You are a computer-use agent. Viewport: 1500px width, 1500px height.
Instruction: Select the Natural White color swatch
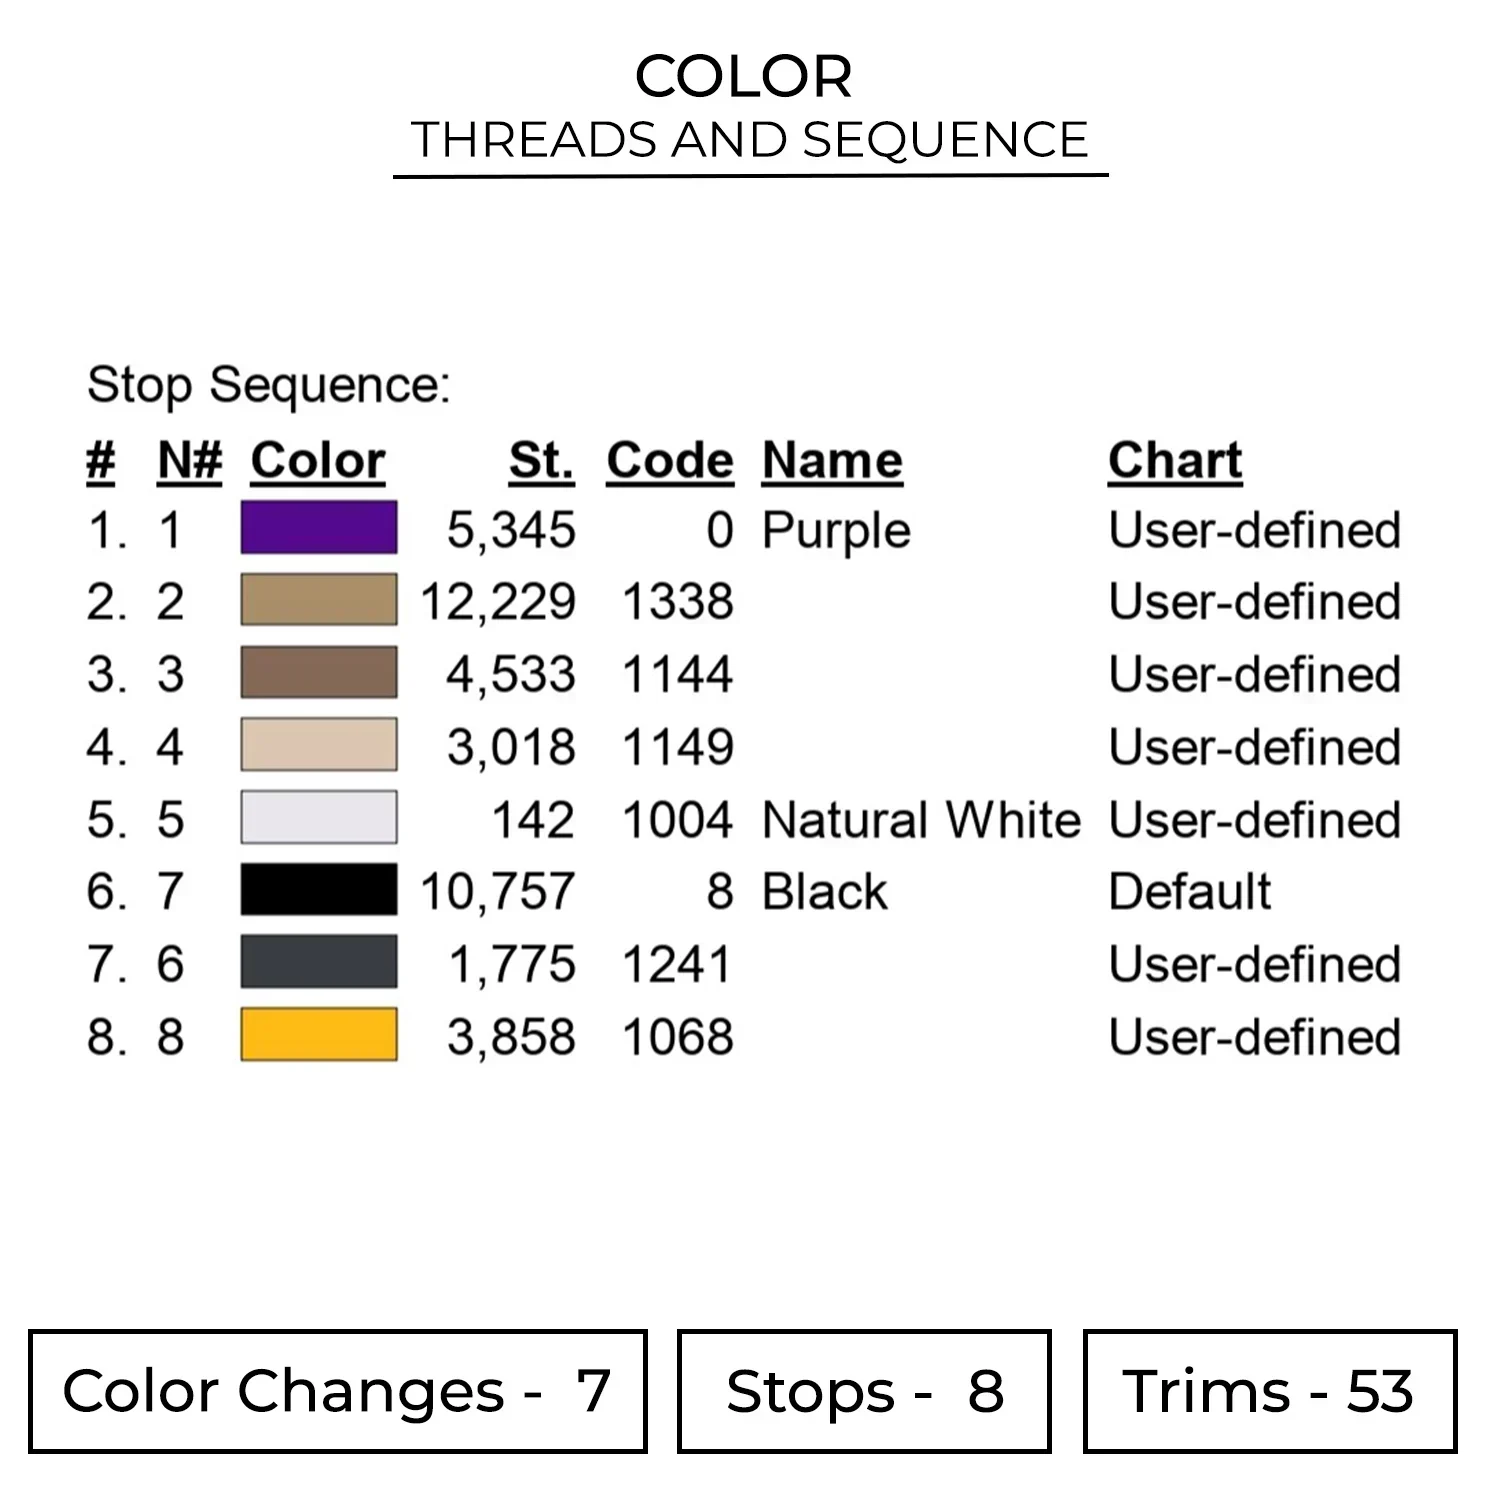click(x=319, y=818)
